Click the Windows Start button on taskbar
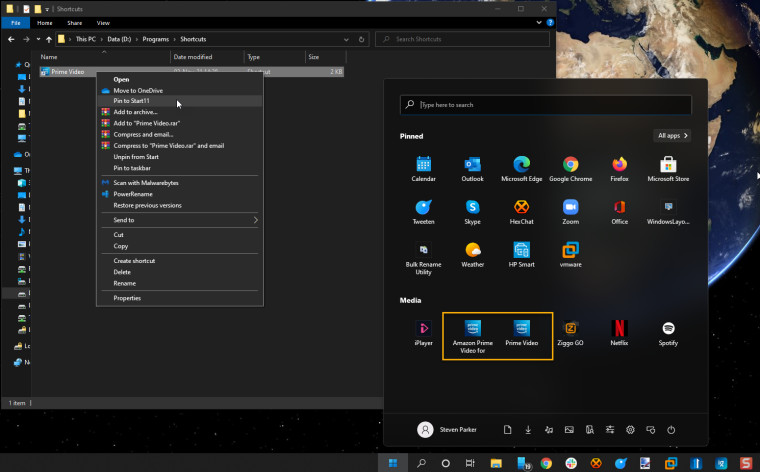Image resolution: width=760 pixels, height=472 pixels. (393, 463)
